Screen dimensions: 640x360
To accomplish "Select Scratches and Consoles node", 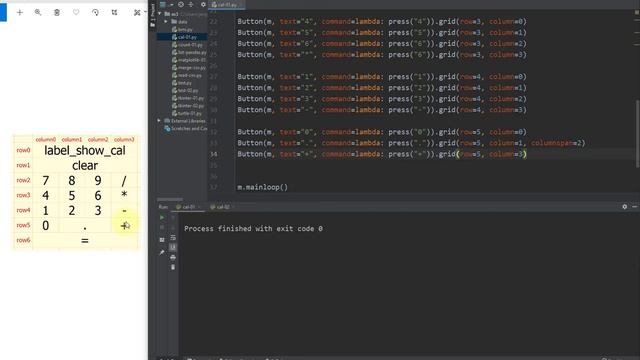I will pos(186,129).
